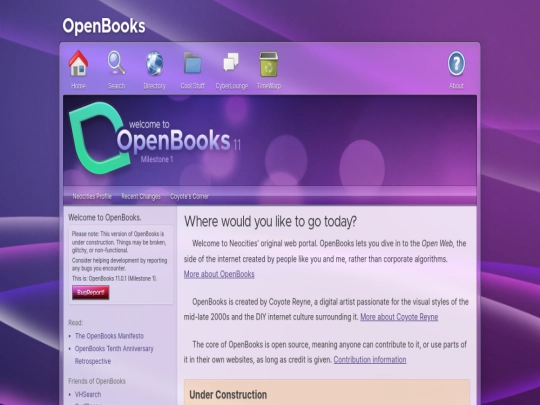Image resolution: width=540 pixels, height=405 pixels.
Task: Open the Cool Stuff folder icon
Action: [193, 63]
